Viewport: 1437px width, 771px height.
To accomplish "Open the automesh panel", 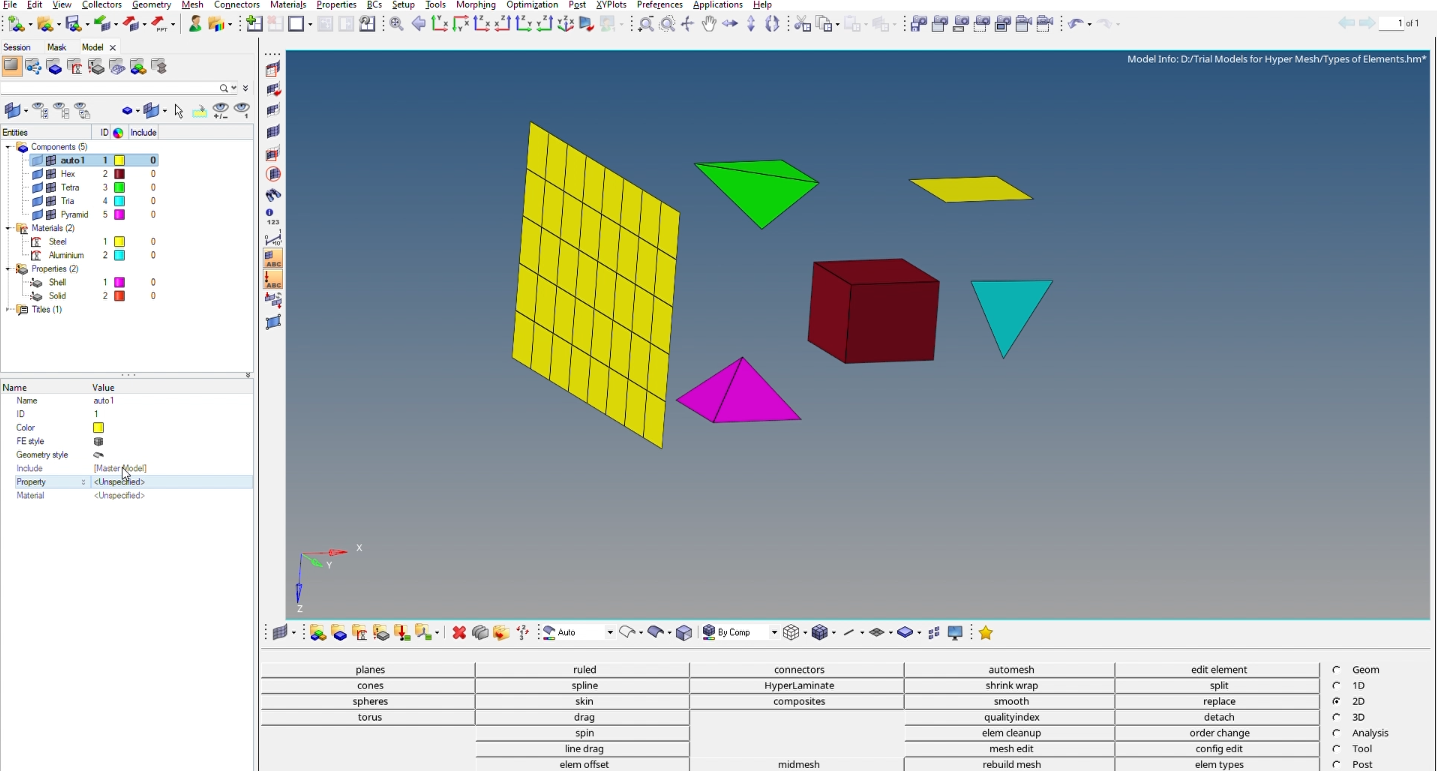I will 1011,670.
